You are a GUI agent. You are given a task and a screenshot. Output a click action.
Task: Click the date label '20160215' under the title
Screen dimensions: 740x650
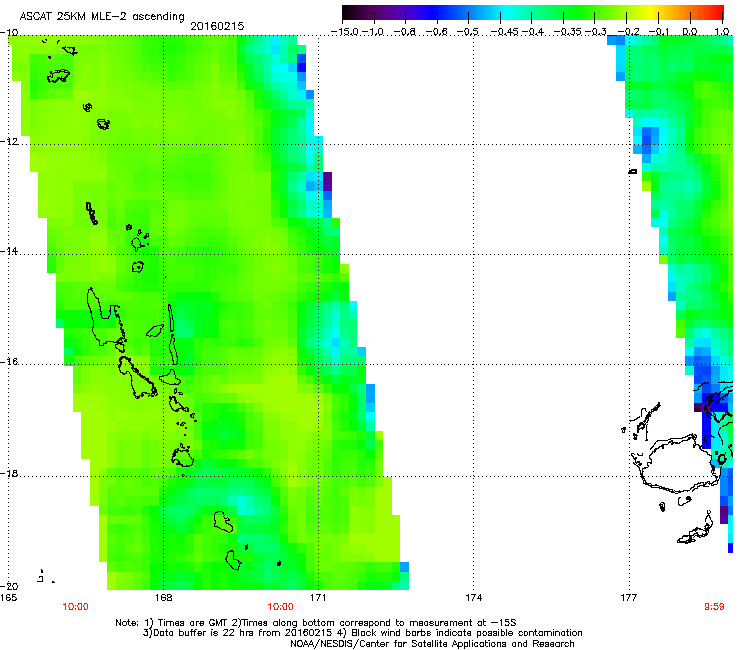pyautogui.click(x=217, y=26)
